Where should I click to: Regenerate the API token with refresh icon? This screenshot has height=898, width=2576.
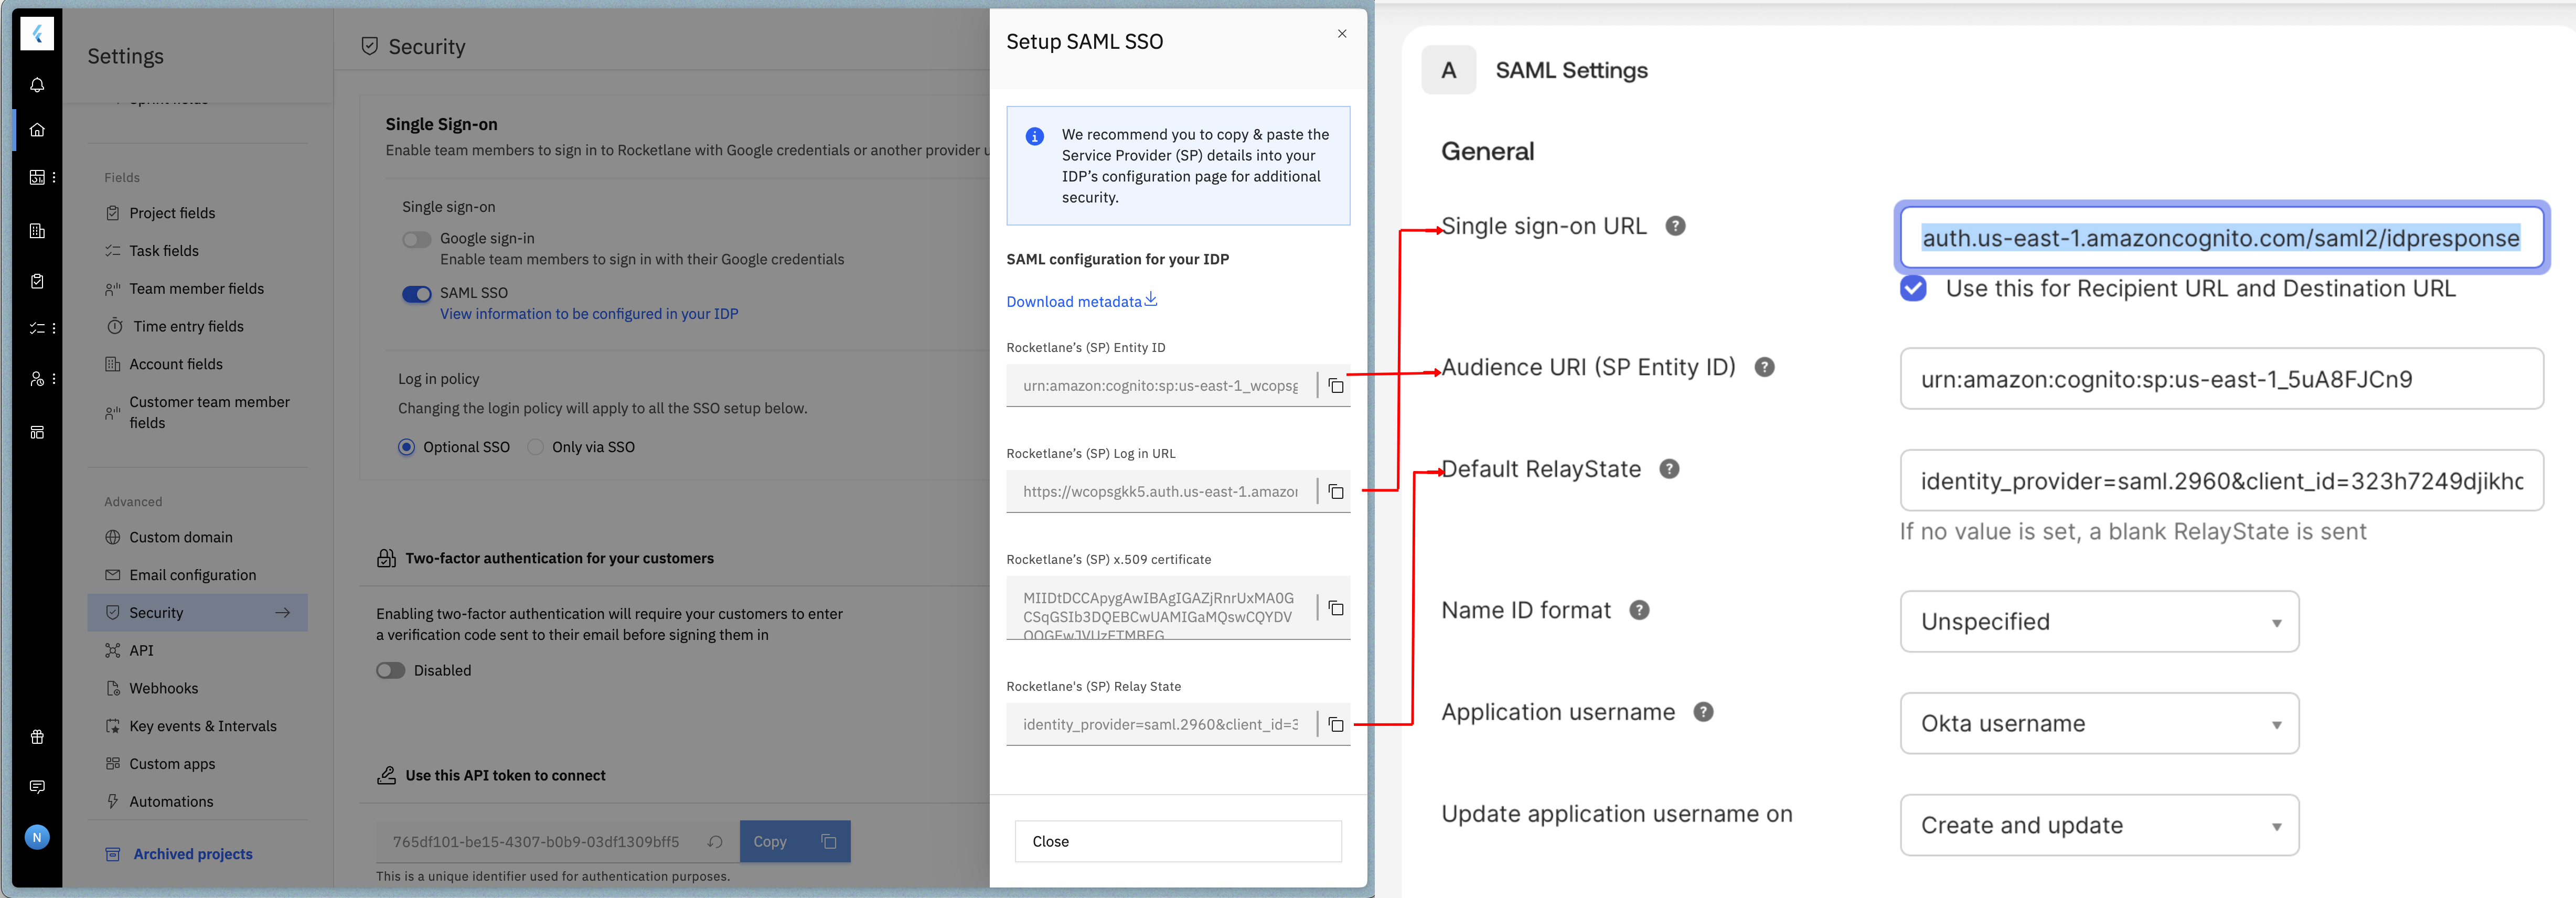(715, 842)
